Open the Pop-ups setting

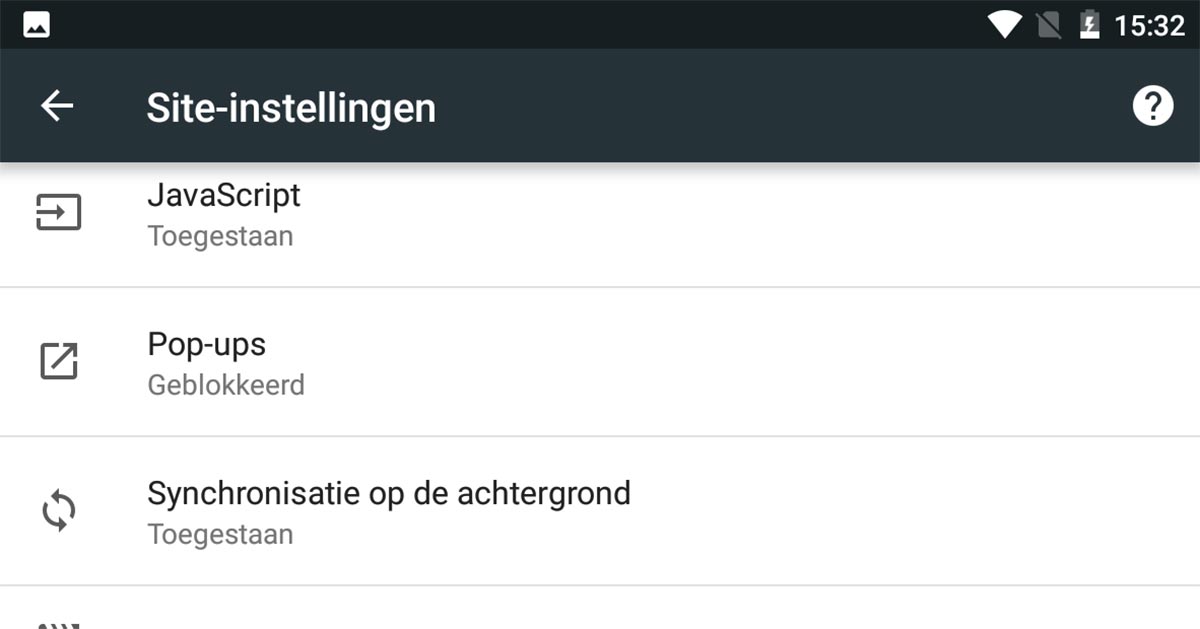[x=207, y=345]
